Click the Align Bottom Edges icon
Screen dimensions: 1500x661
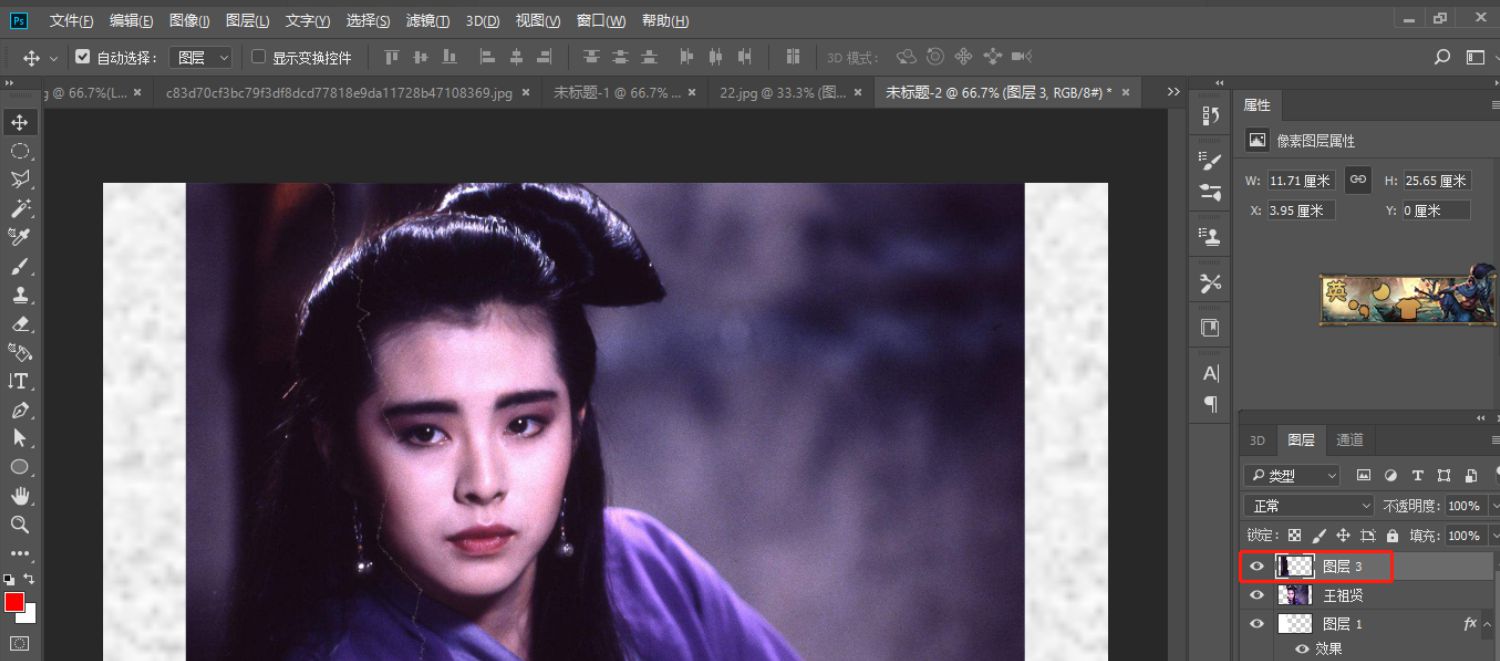(x=449, y=57)
